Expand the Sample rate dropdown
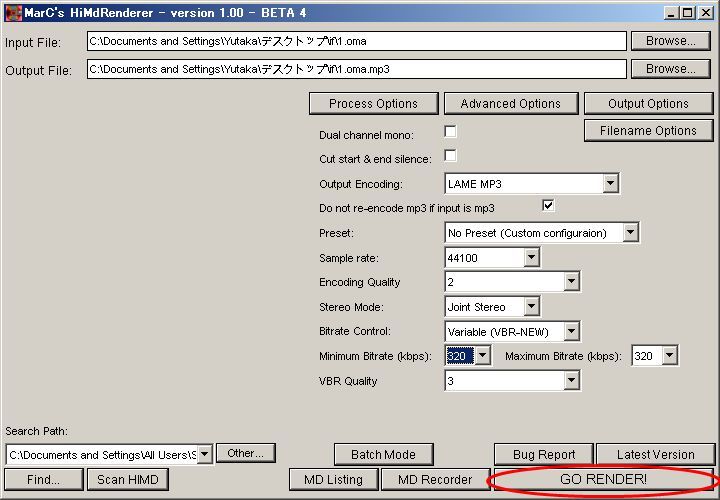Viewport: 720px width, 500px height. (531, 258)
